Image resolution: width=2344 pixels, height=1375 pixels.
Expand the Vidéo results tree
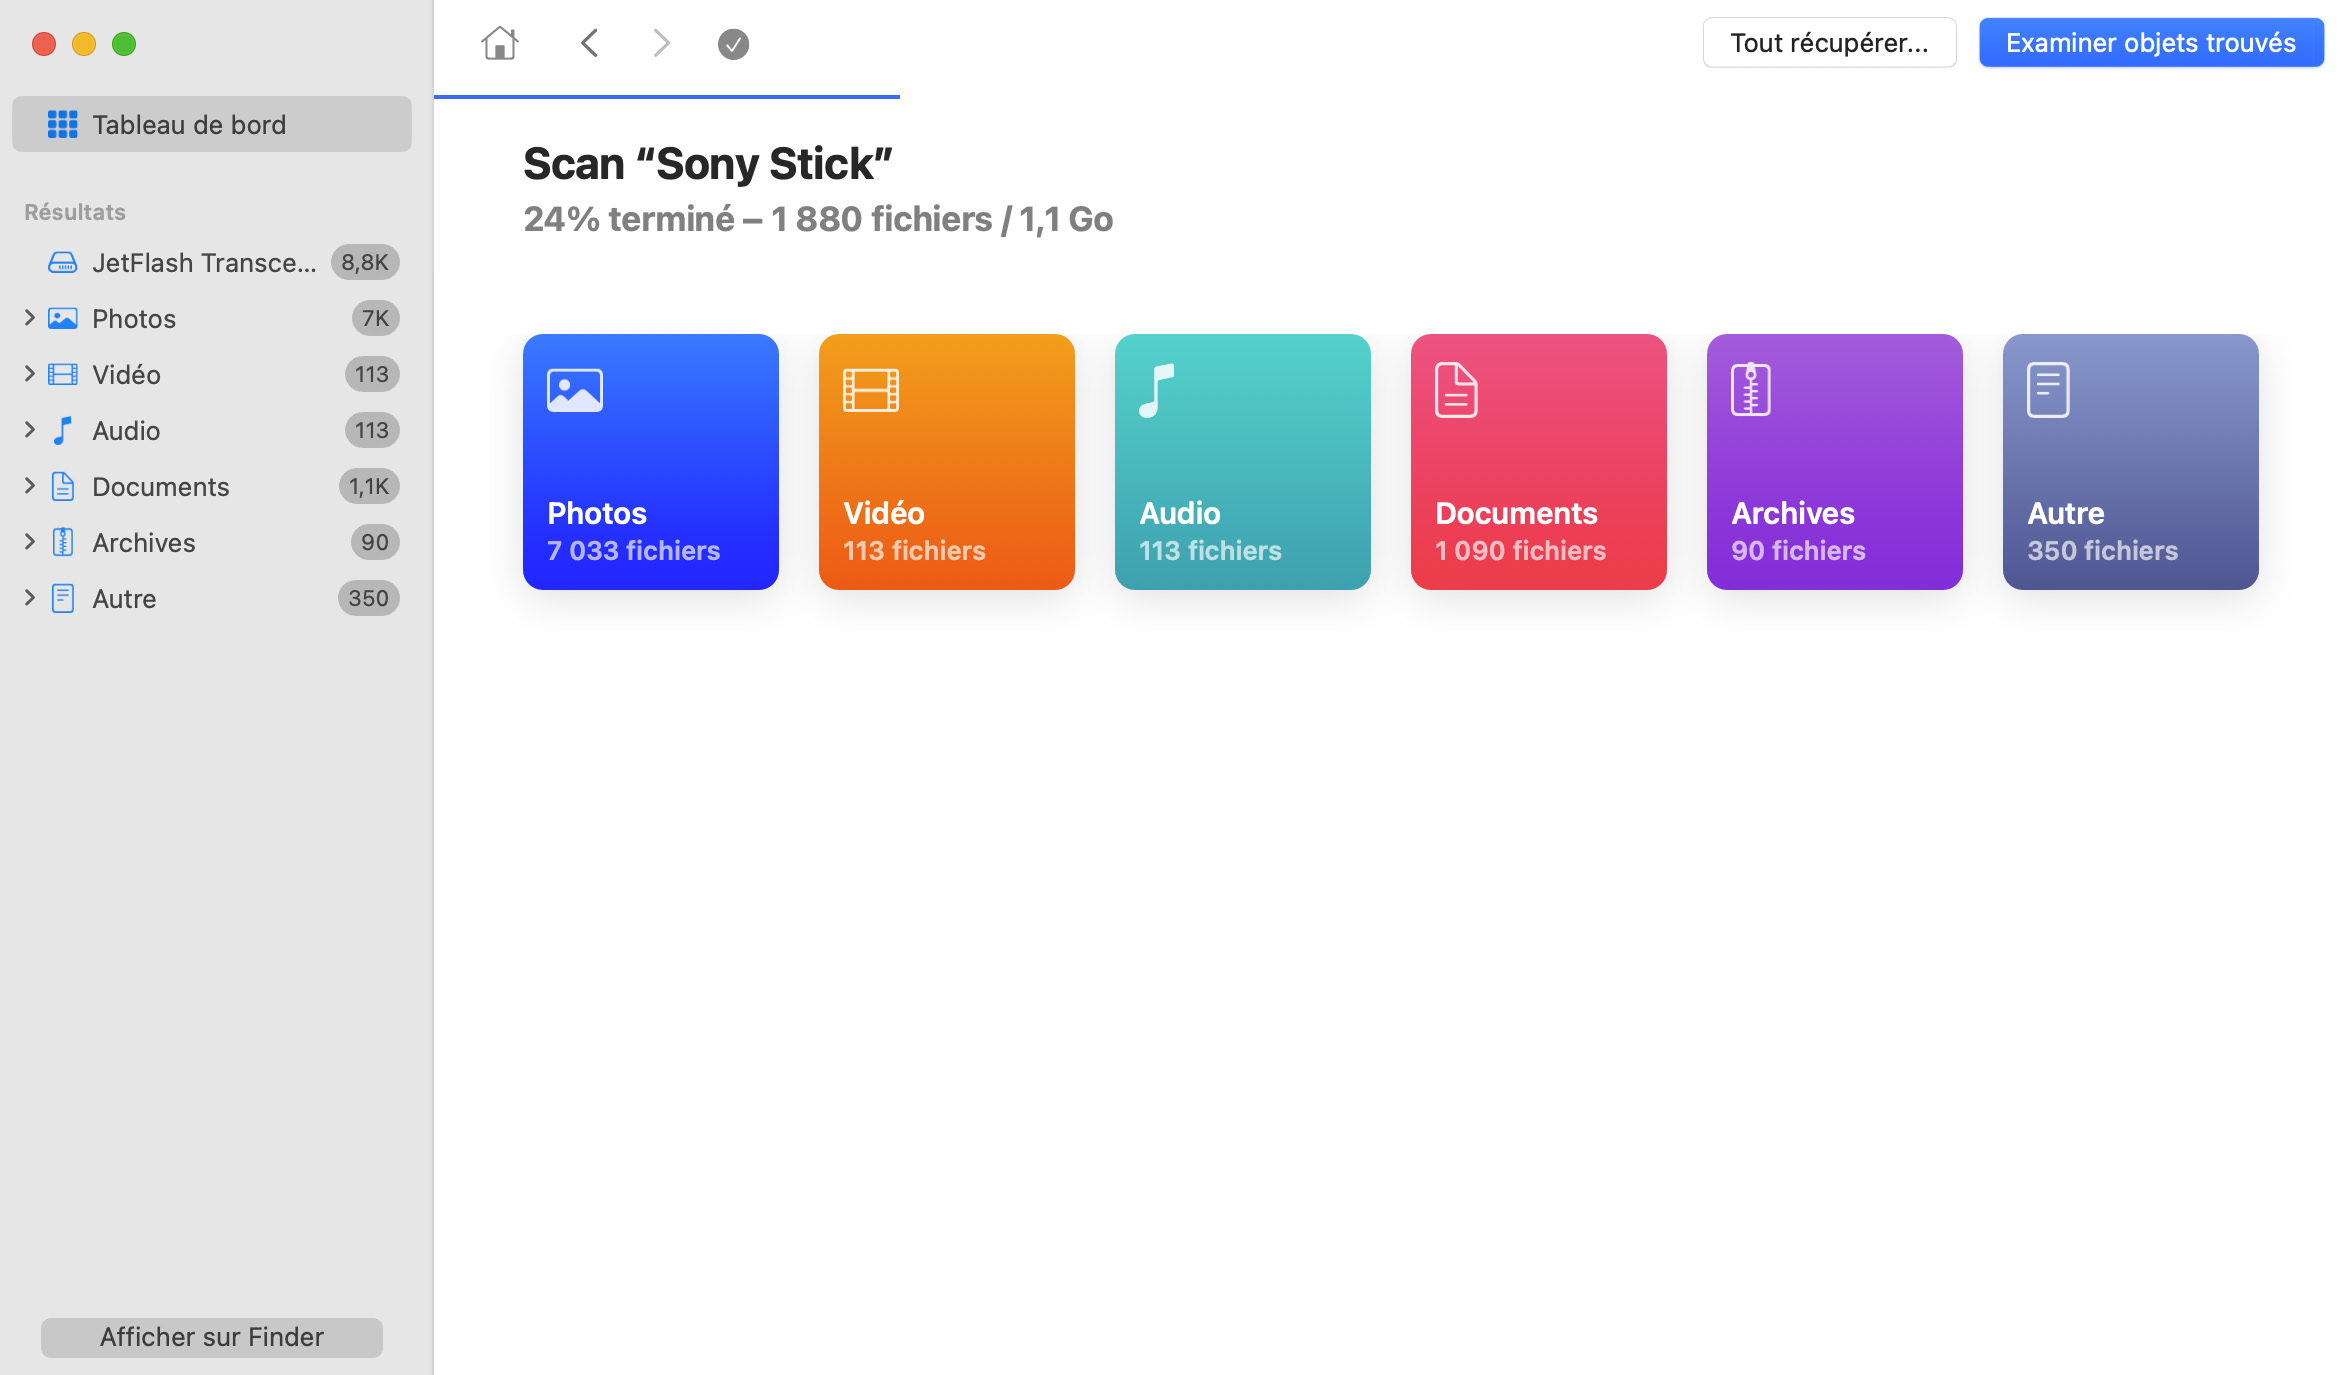tap(26, 375)
